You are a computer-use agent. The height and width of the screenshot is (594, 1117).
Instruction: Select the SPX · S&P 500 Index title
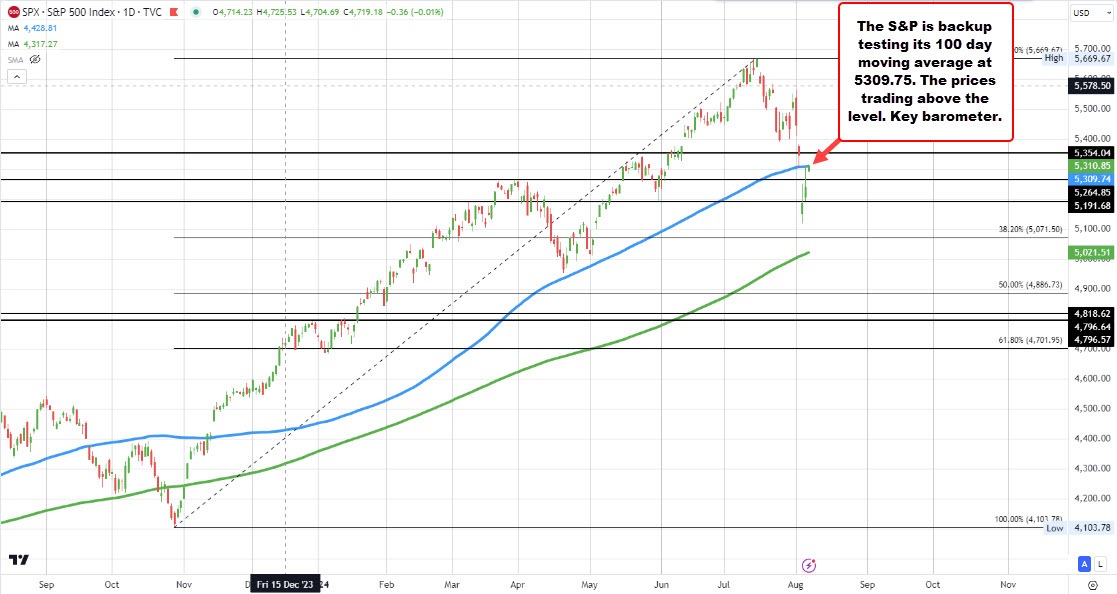click(x=67, y=12)
